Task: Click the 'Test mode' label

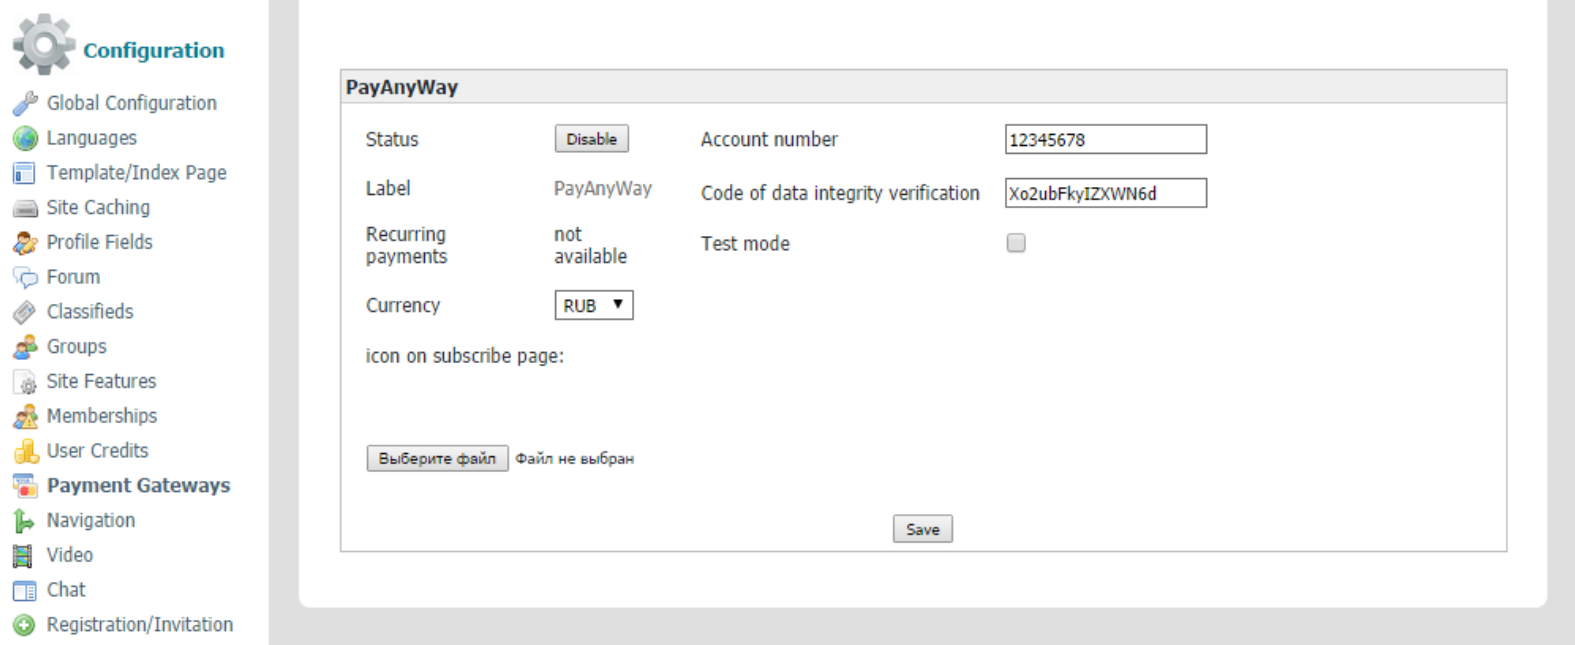Action: tap(745, 243)
